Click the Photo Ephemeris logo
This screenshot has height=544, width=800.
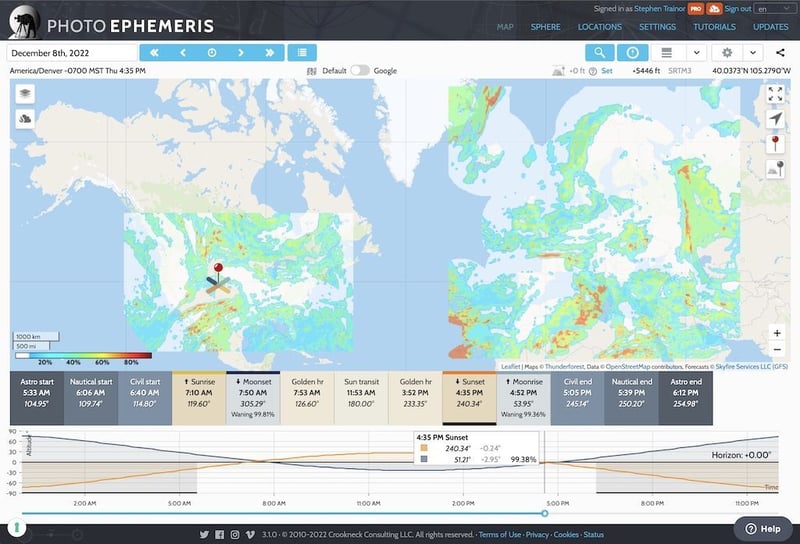(111, 22)
